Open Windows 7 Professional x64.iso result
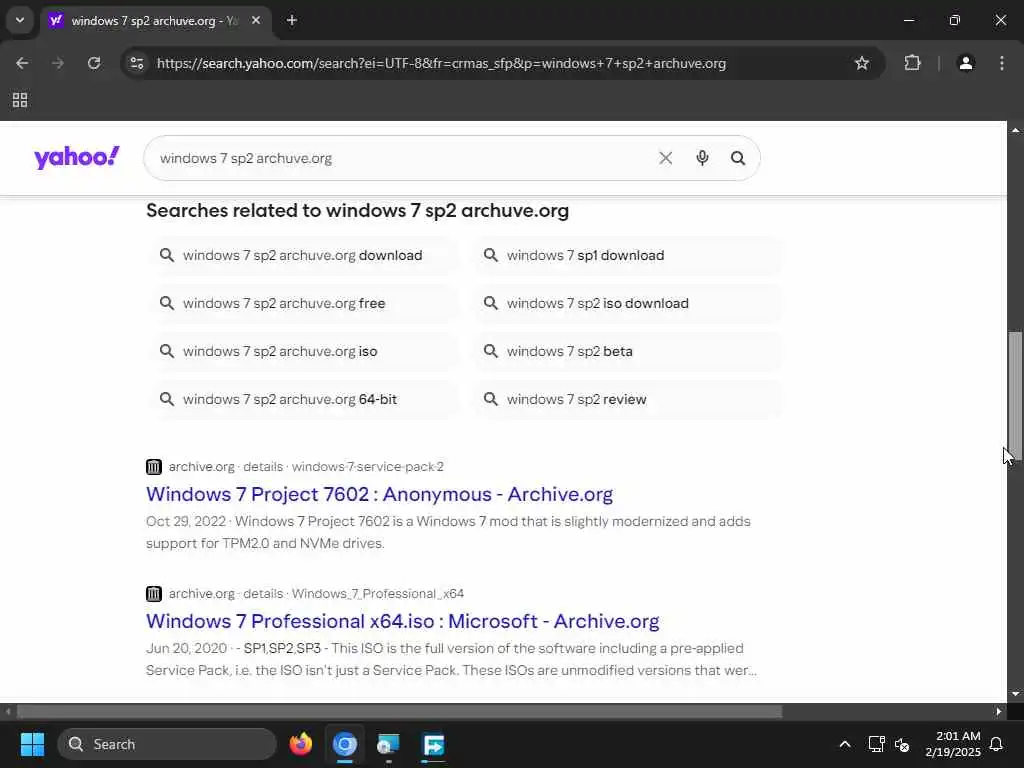Screen dimensions: 1024x768 point(402,621)
